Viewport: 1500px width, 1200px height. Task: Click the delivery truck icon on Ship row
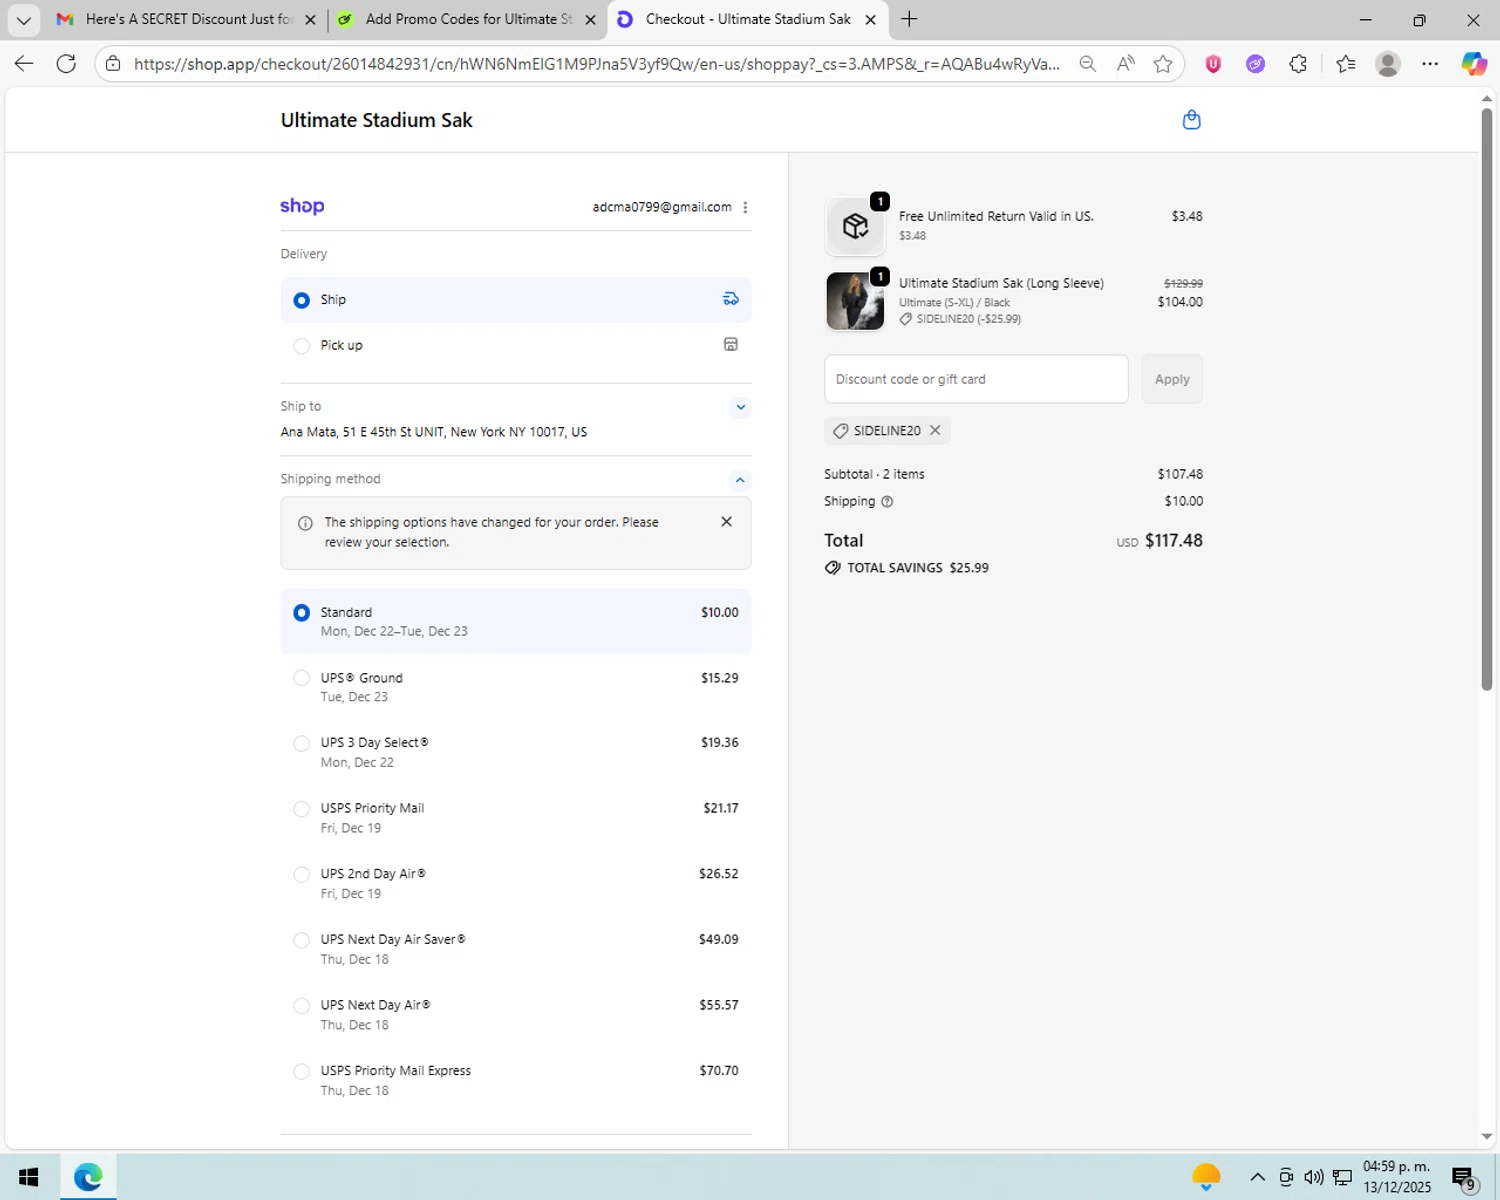click(x=731, y=299)
